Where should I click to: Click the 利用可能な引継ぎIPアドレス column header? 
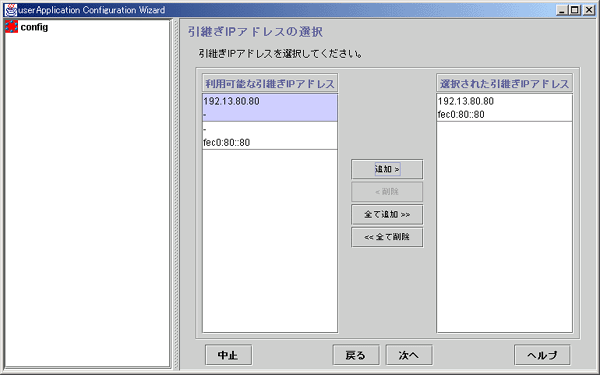270,83
